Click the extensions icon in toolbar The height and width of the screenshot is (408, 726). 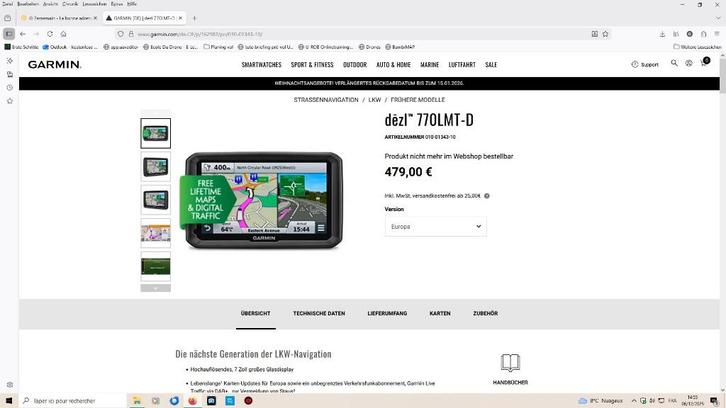[703, 34]
